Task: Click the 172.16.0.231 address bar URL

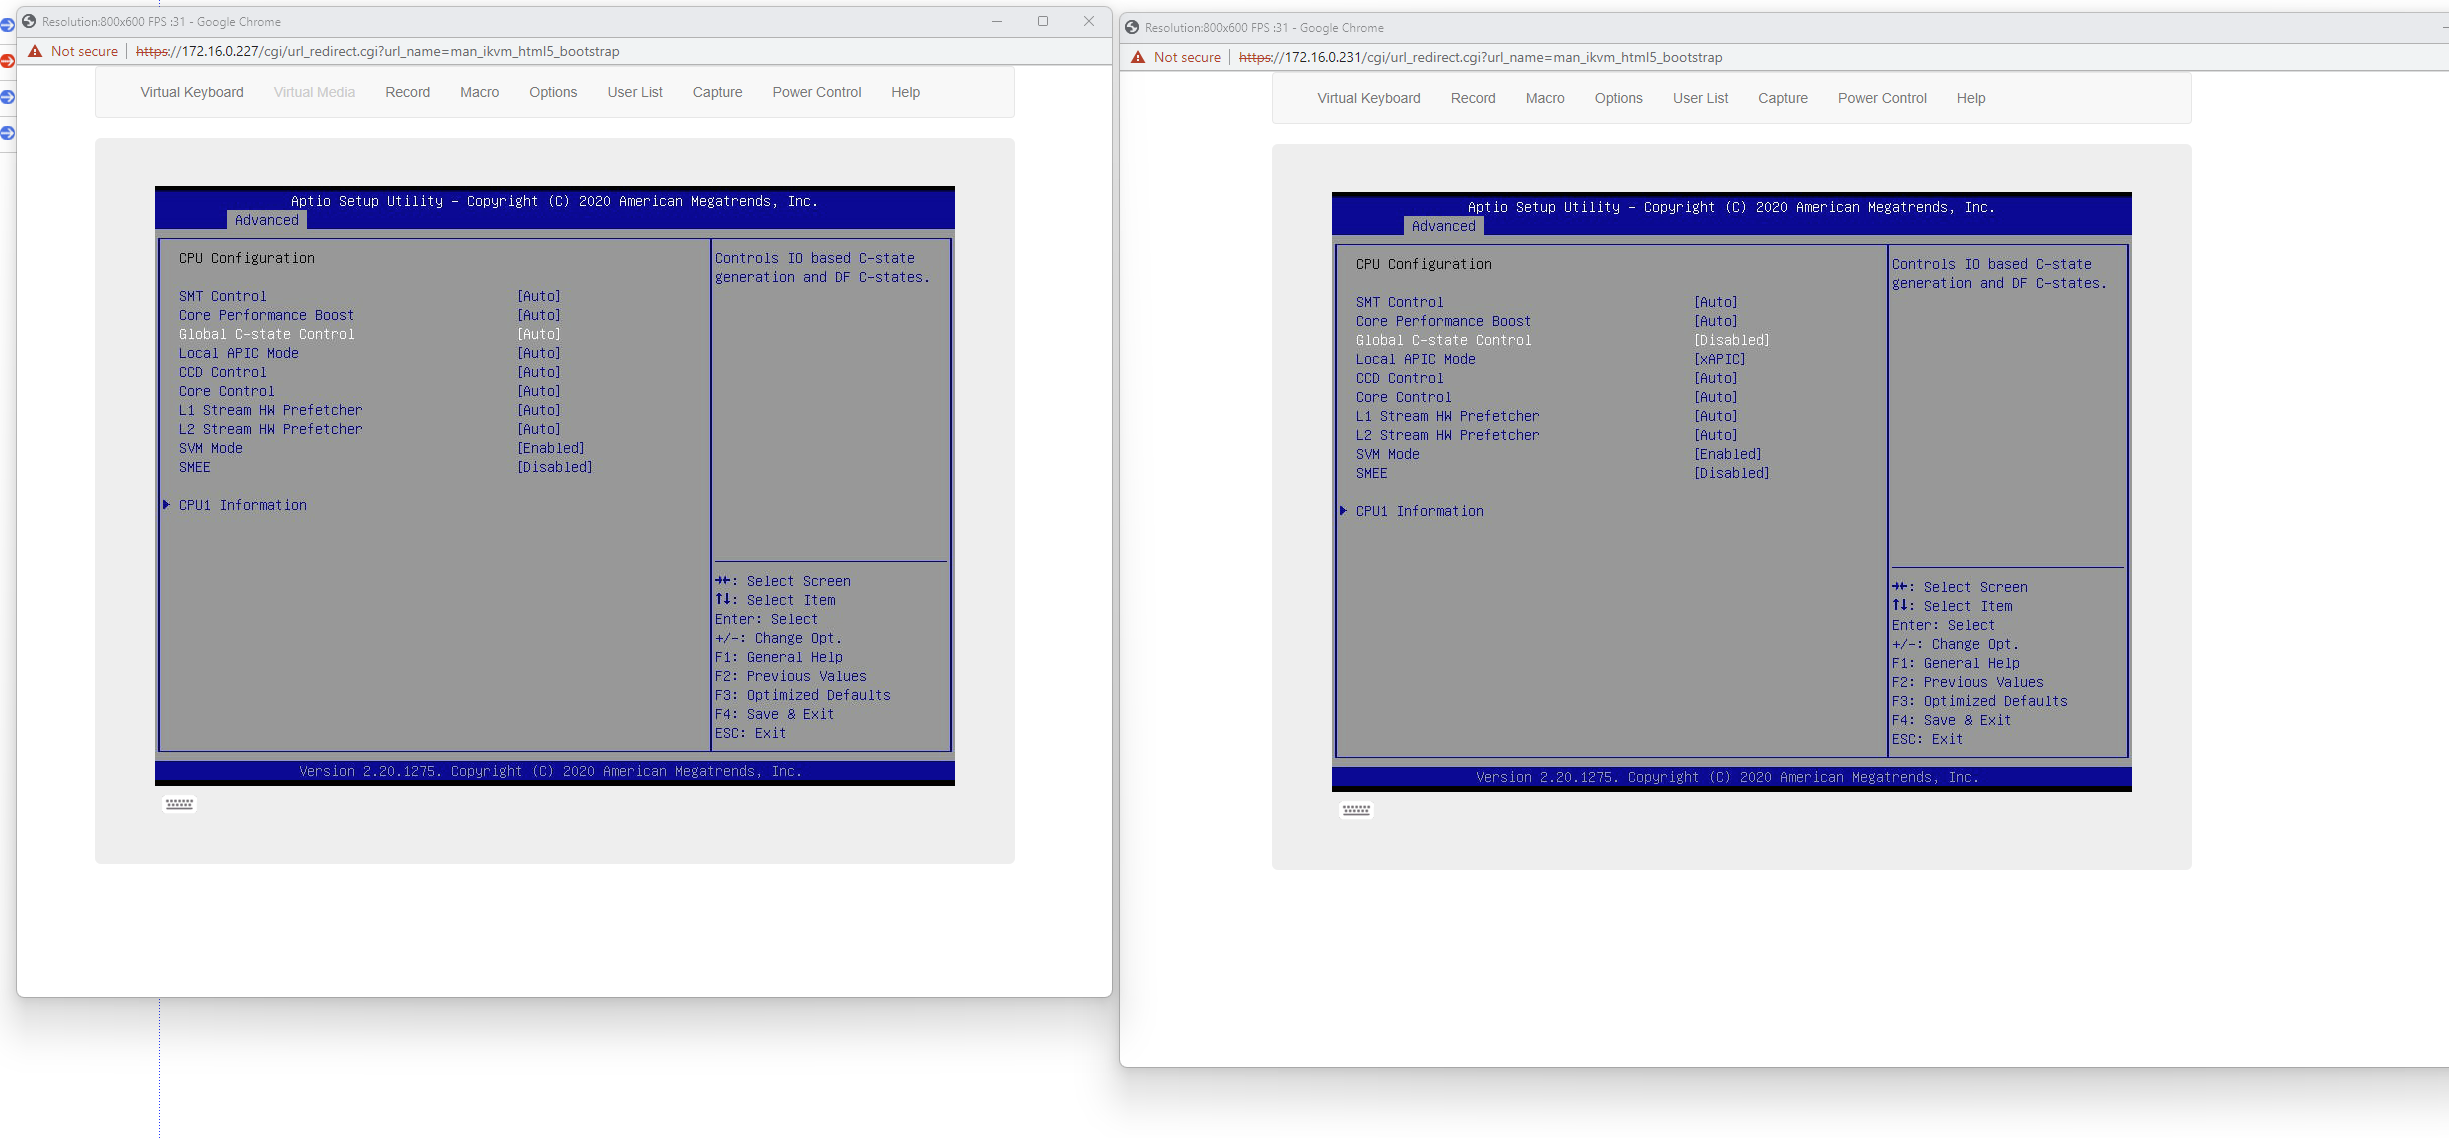Action: point(1480,57)
